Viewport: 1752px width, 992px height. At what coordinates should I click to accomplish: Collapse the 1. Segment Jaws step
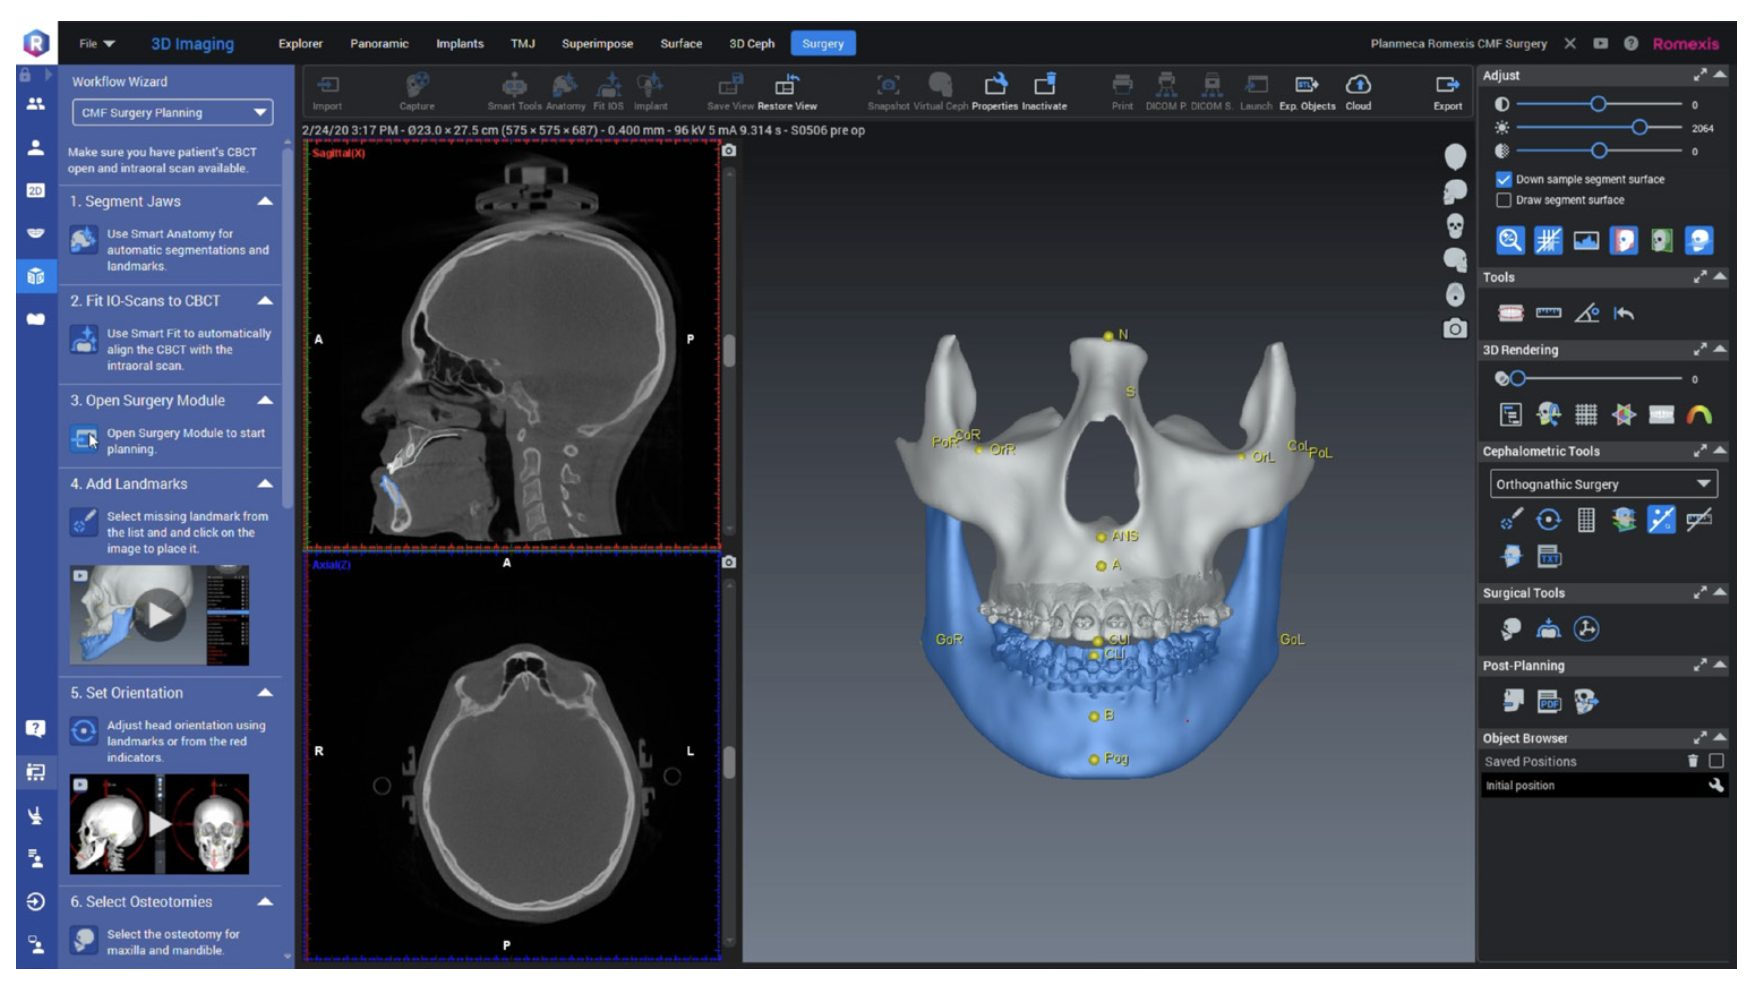[x=265, y=201]
